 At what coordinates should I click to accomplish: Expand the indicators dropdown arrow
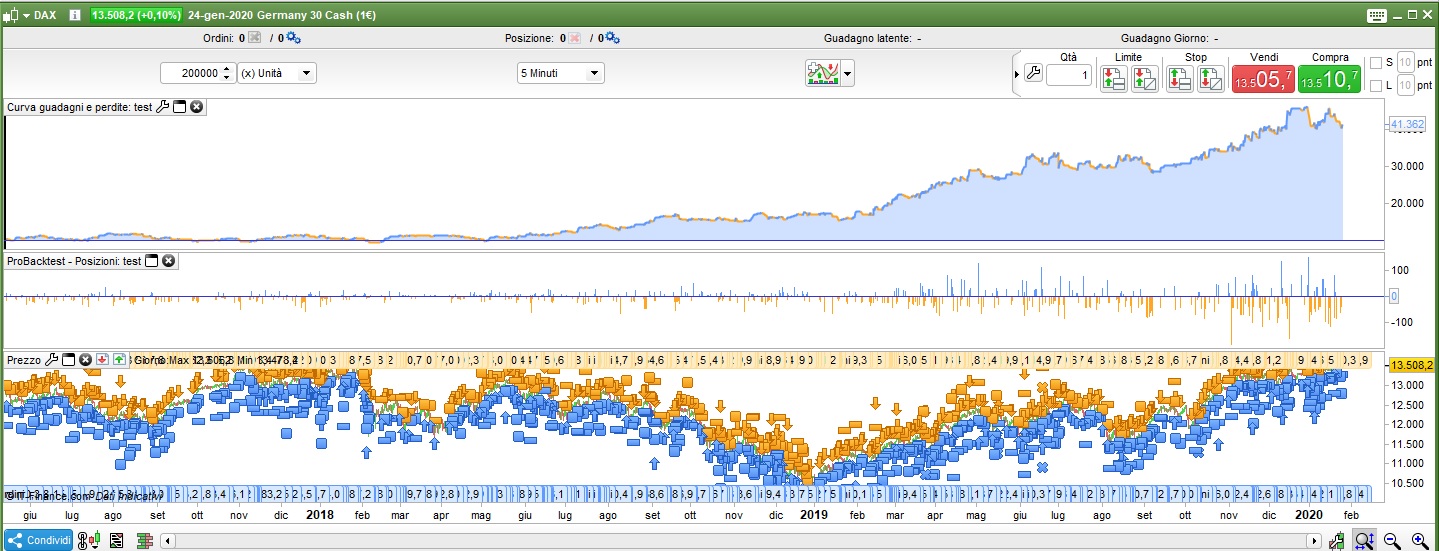pyautogui.click(x=848, y=73)
